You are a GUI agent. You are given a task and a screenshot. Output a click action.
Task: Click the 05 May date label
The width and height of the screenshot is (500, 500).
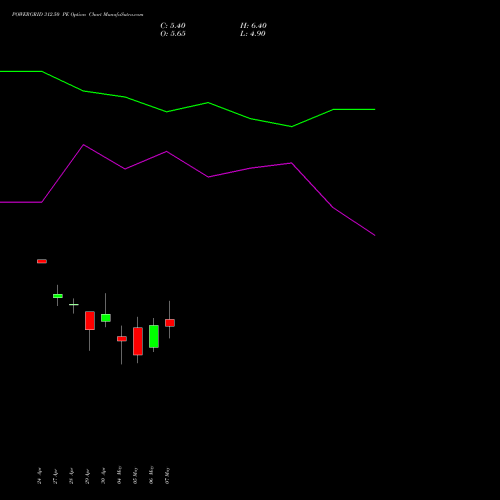pos(135,475)
